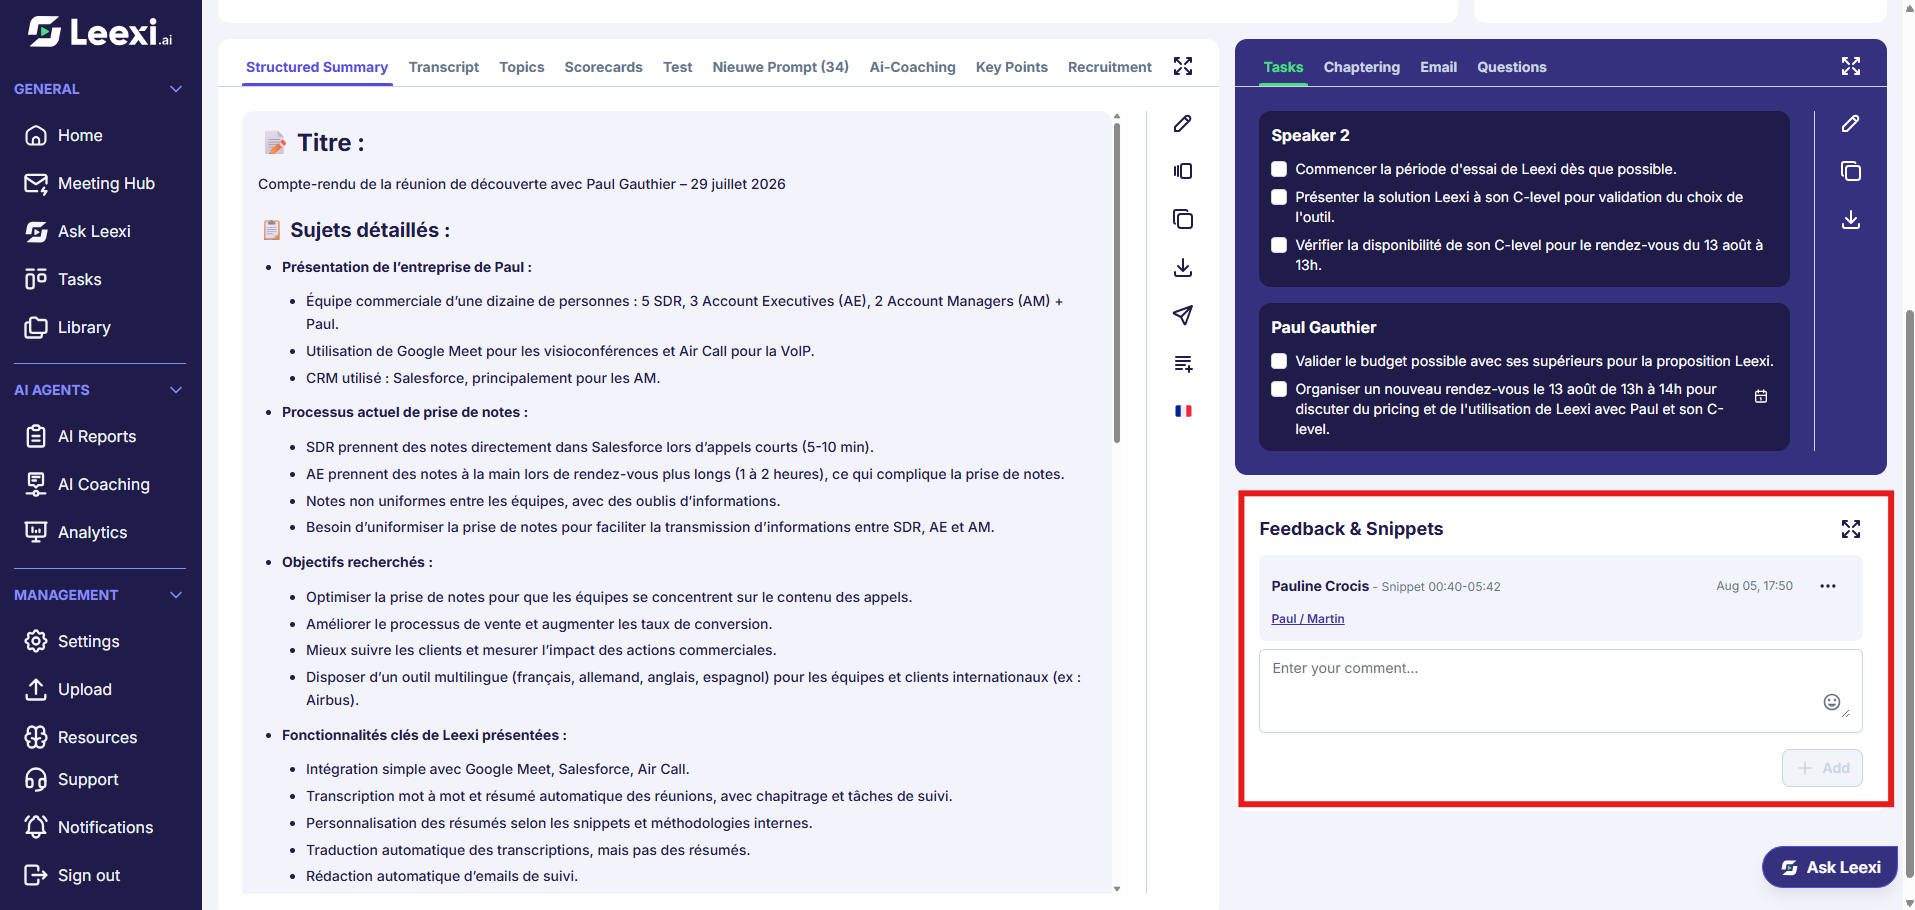Image resolution: width=1915 pixels, height=910 pixels.
Task: Open emoji picker in comment box
Action: tap(1831, 702)
